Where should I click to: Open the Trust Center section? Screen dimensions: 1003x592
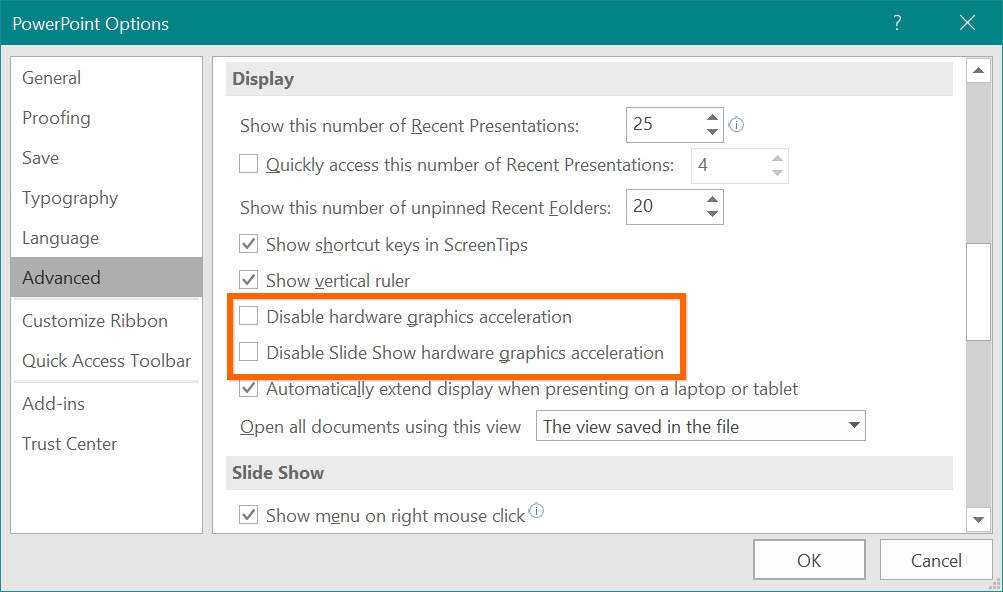pos(69,443)
